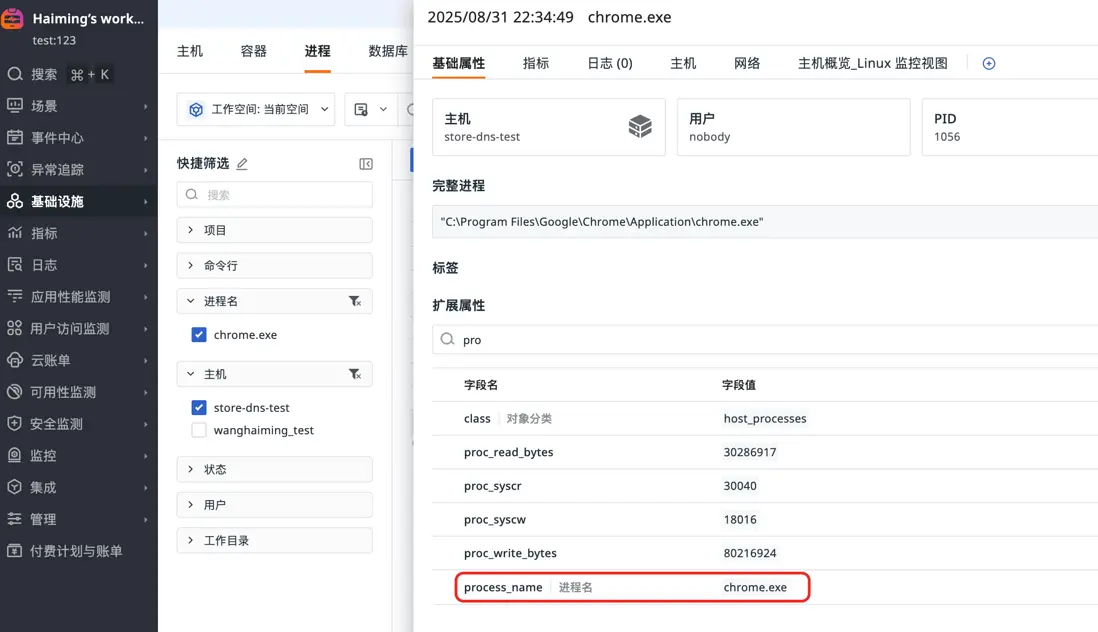Click the 异常追踪 sidebar icon
This screenshot has height=632, width=1098.
(15, 169)
